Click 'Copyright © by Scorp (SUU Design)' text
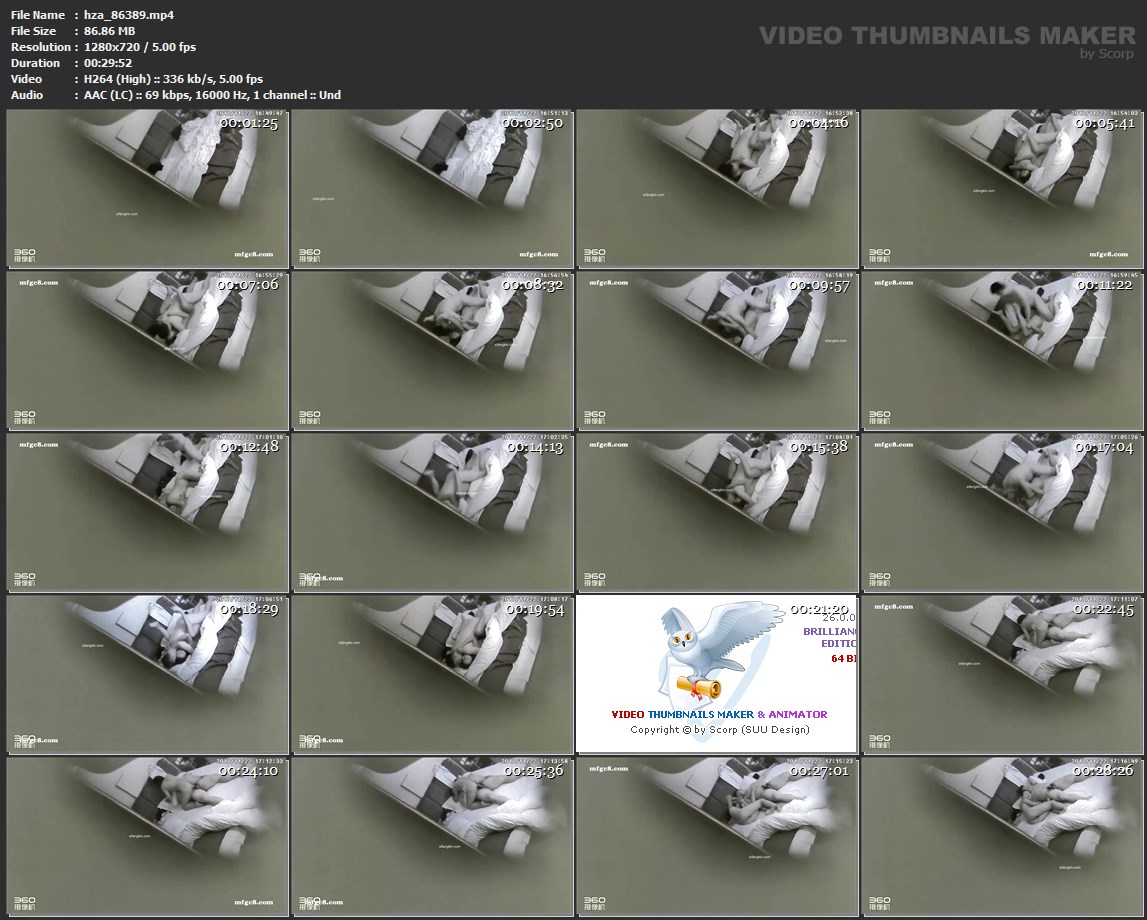Viewport: 1147px width, 920px height. click(720, 730)
